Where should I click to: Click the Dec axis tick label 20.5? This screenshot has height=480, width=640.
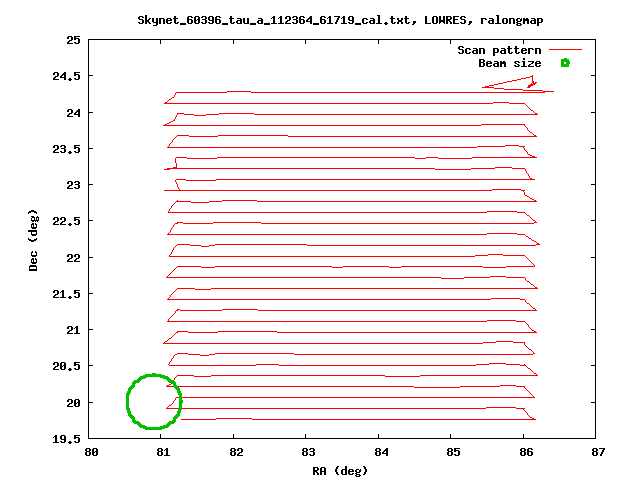tap(66, 366)
